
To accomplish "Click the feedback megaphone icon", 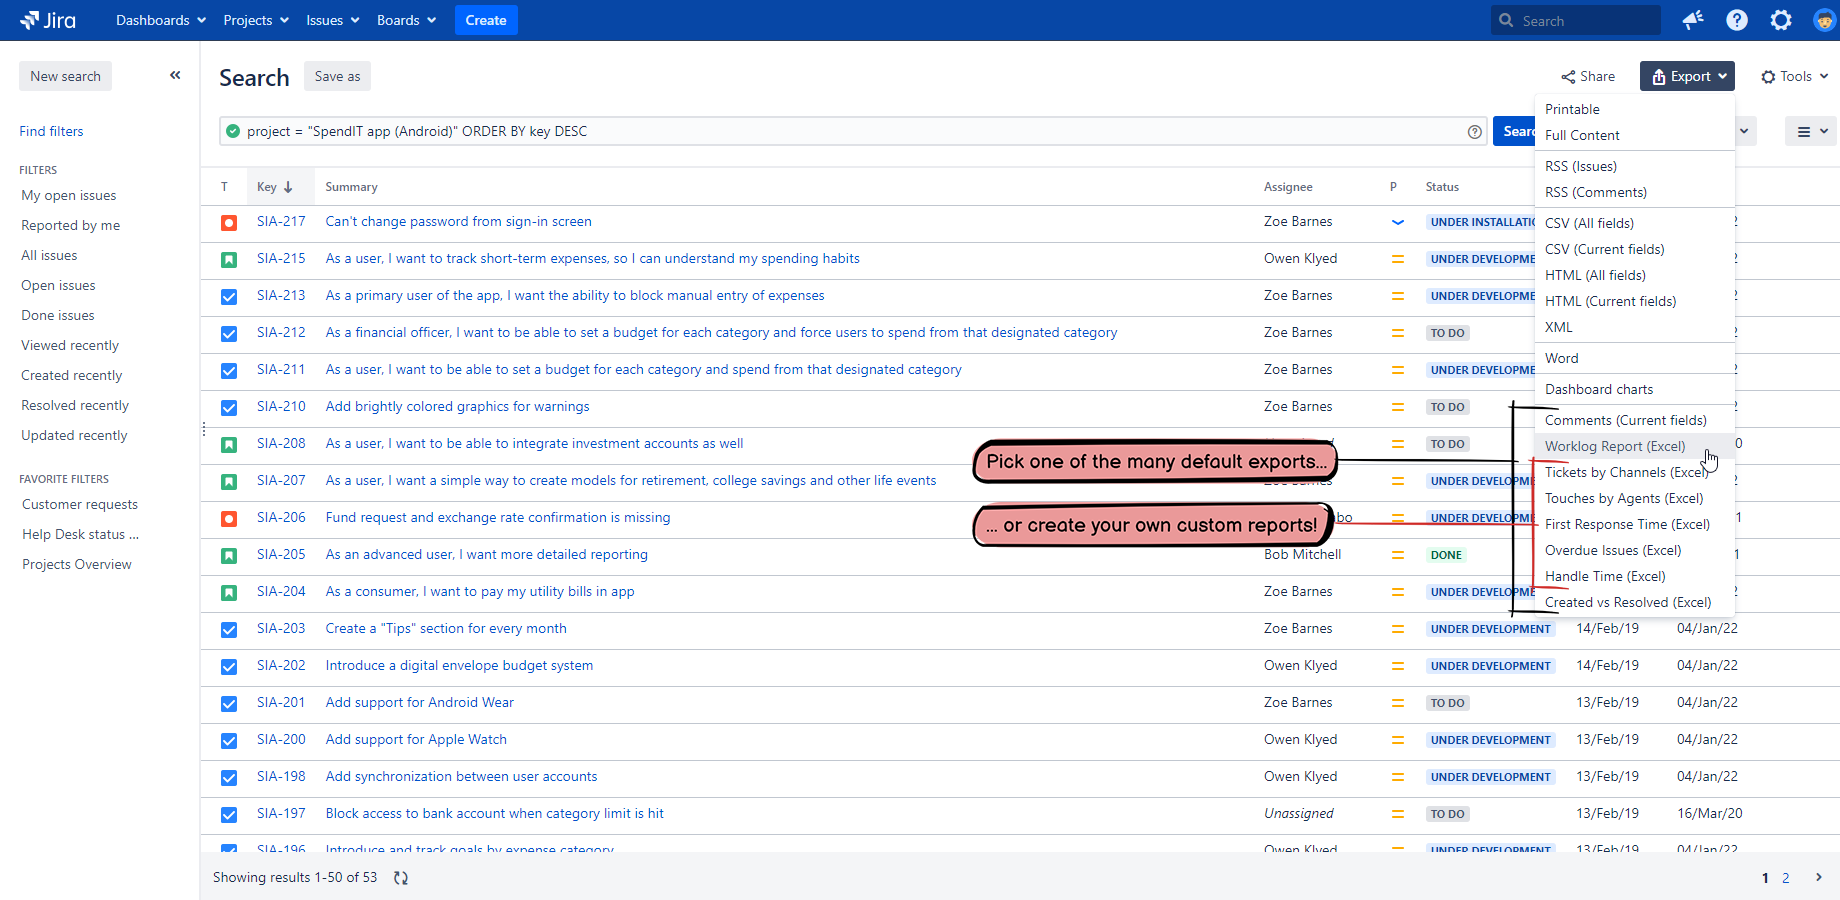I will tap(1693, 20).
